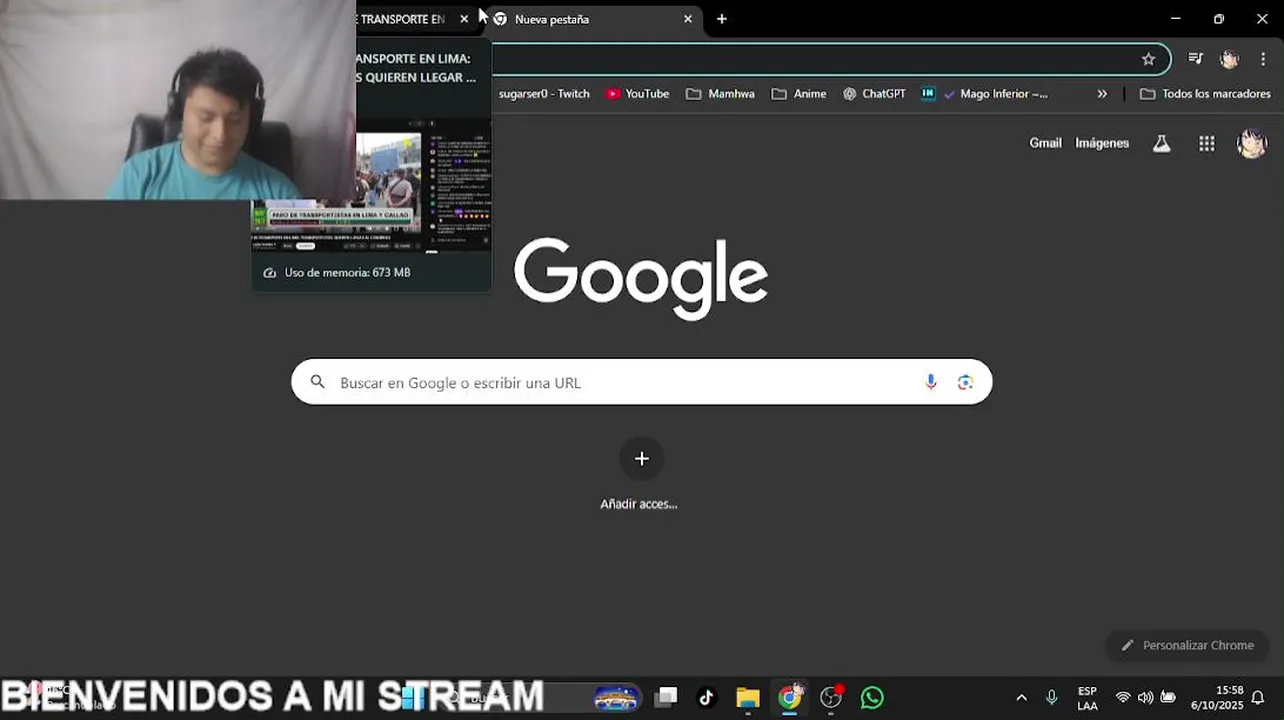Image resolution: width=1284 pixels, height=720 pixels.
Task: Open the YouTube bookmark
Action: coord(637,94)
